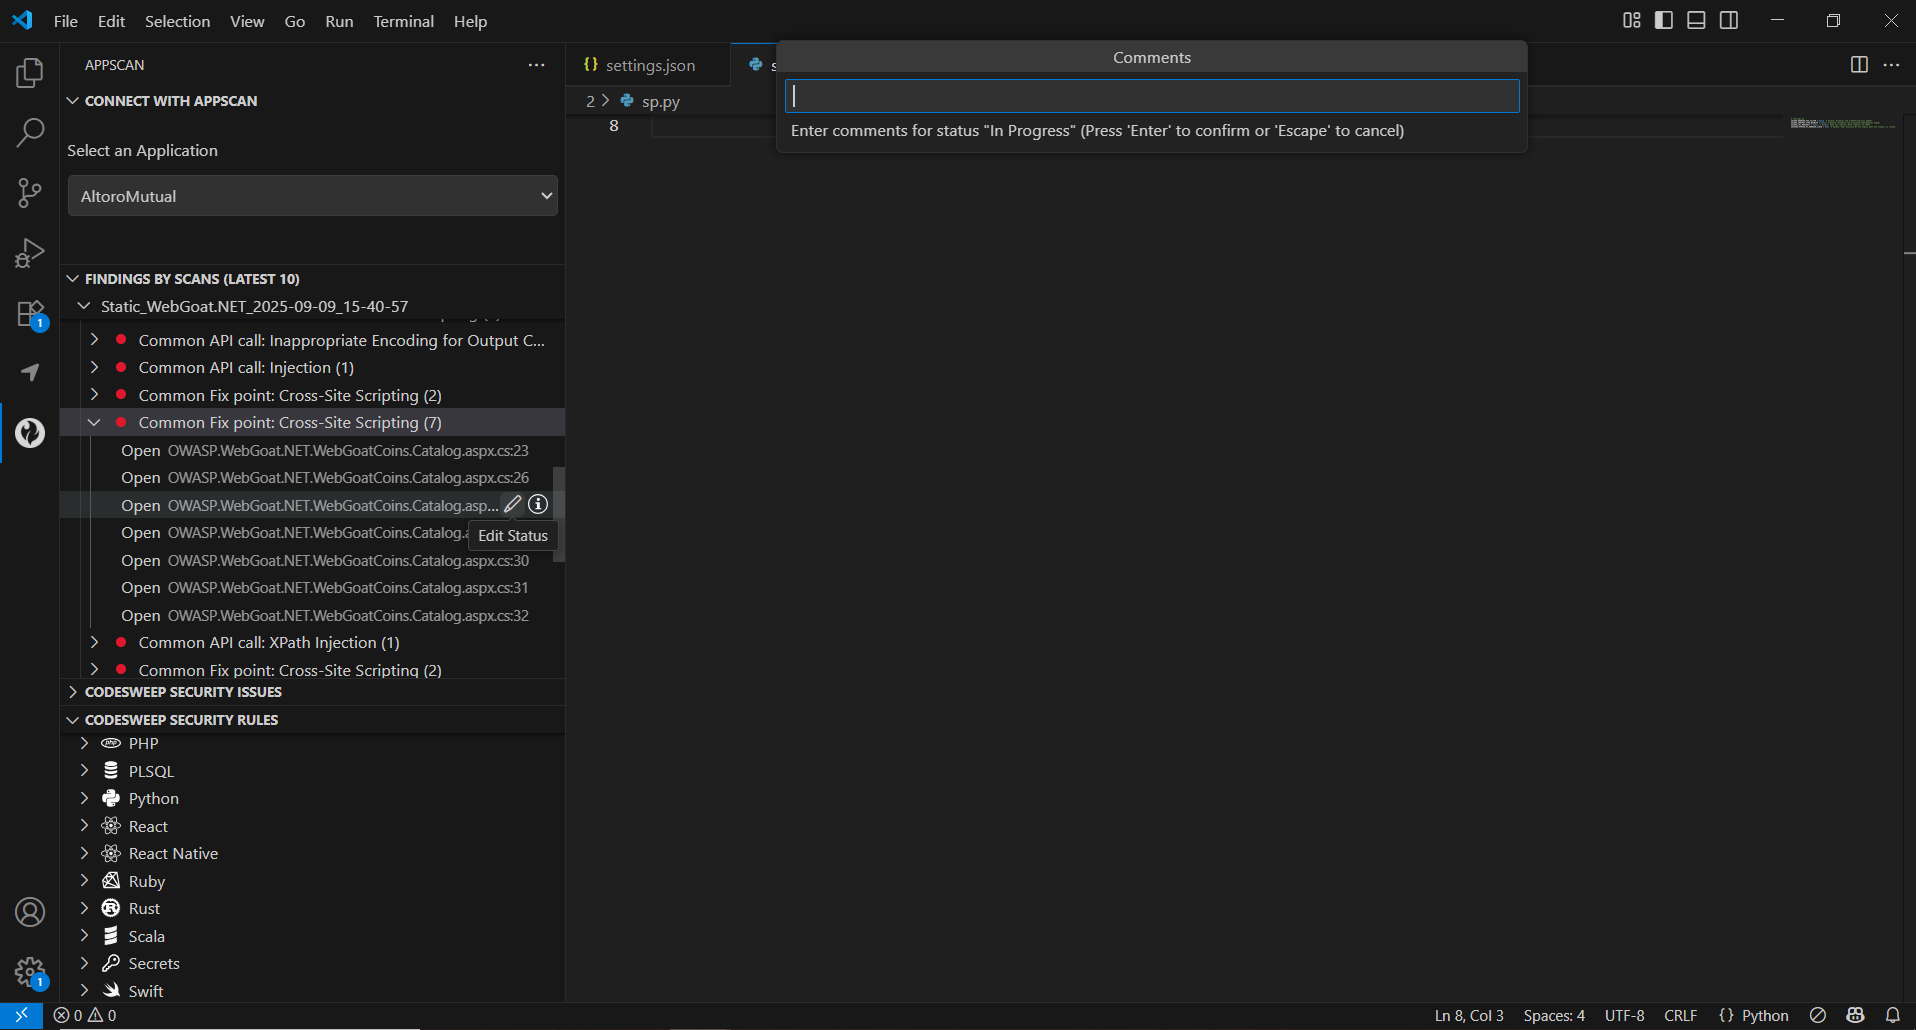Collapse CodeSweep Security Rules section
The height and width of the screenshot is (1030, 1916).
[313, 720]
